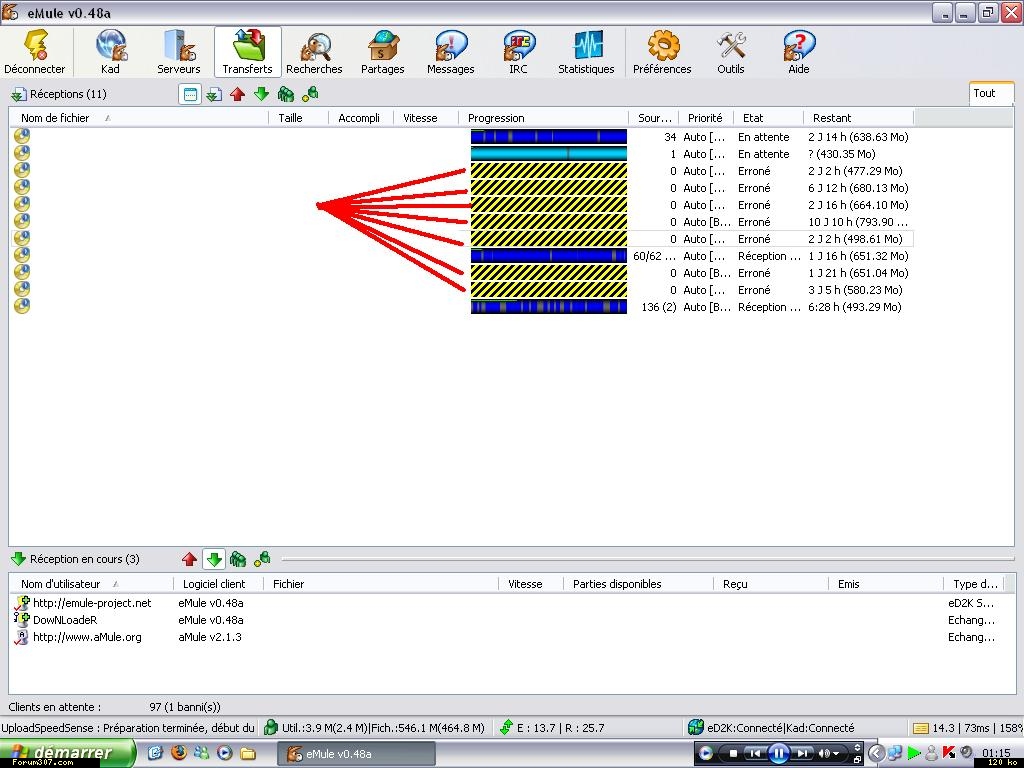Screen dimensions: 1024x768
Task: Click the green down arrow in Réceptions toolbar
Action: tap(262, 95)
